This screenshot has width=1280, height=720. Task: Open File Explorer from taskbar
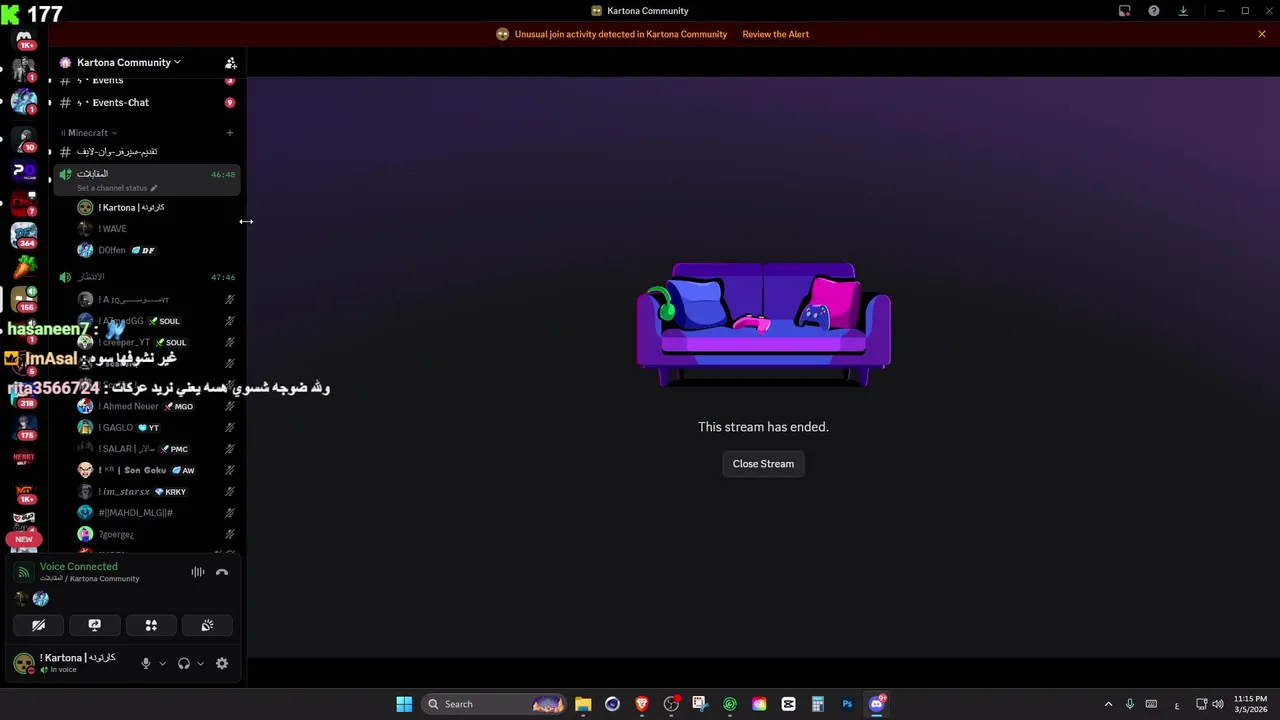pyautogui.click(x=583, y=704)
